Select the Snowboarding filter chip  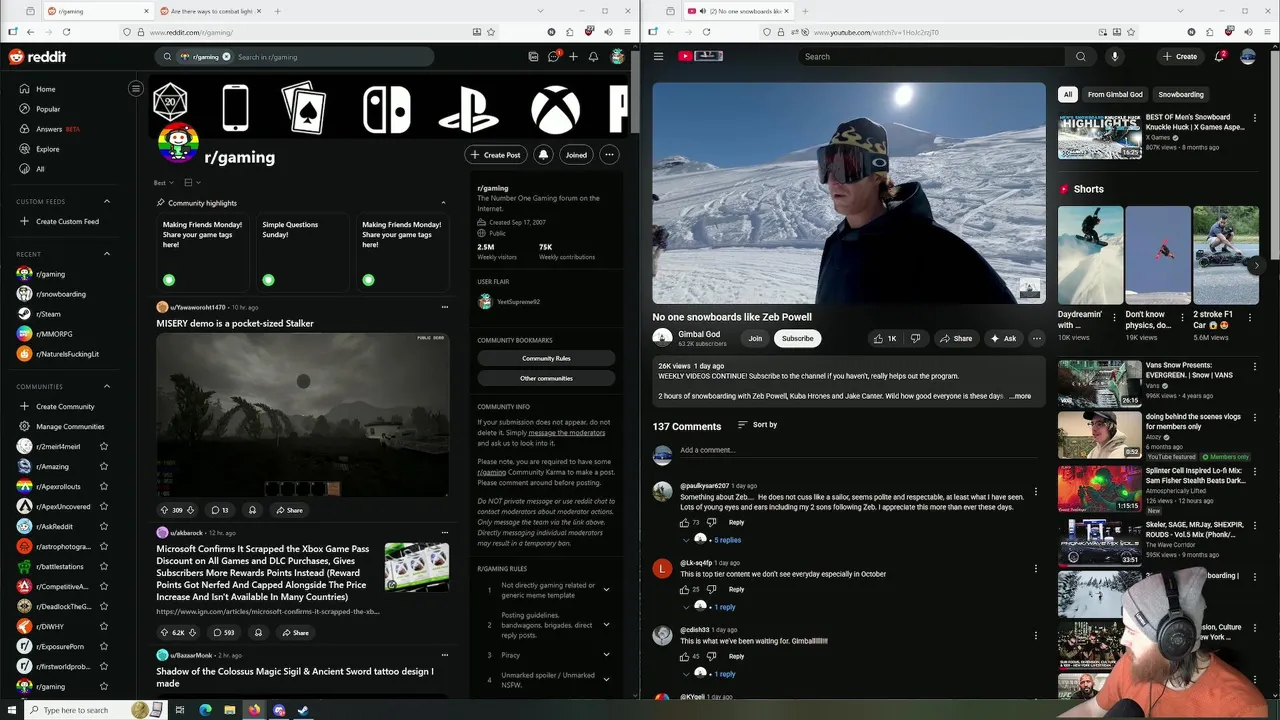tap(1181, 95)
